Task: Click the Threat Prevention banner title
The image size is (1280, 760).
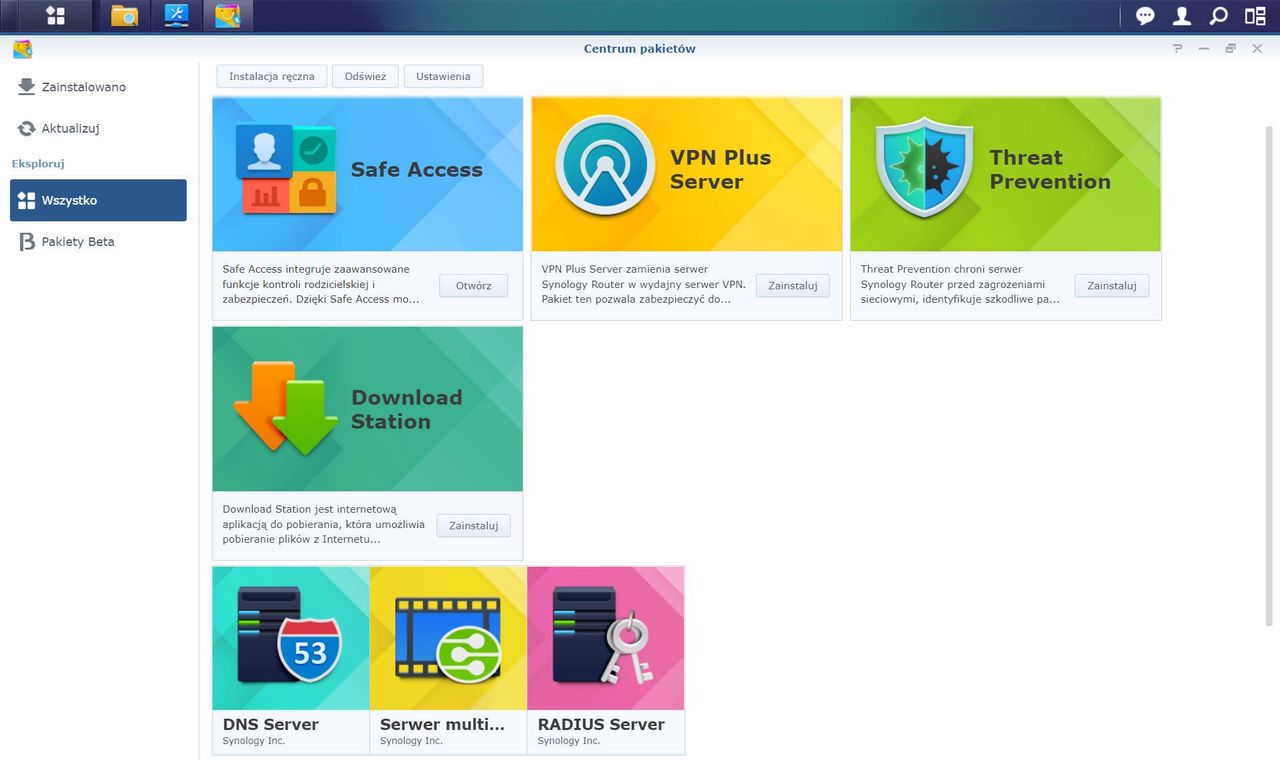Action: coord(1050,170)
